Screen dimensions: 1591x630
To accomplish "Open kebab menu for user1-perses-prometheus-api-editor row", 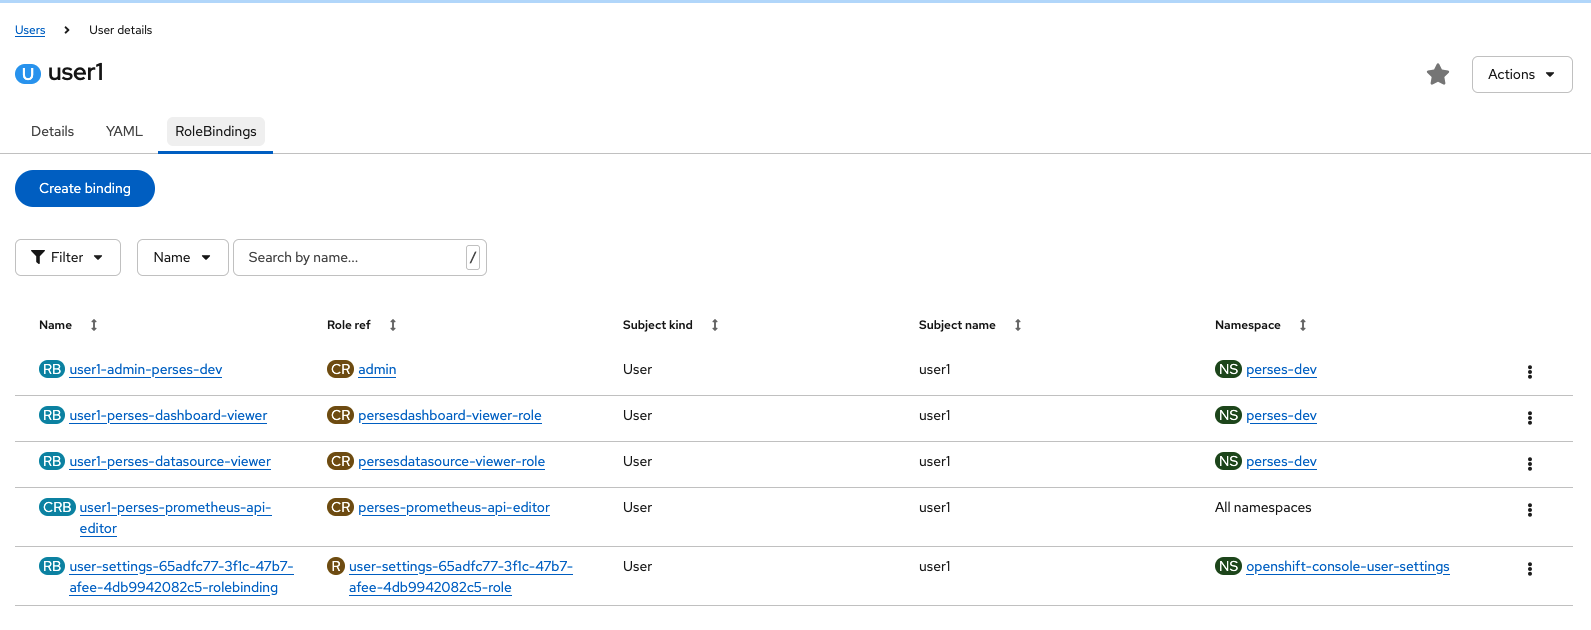I will click(1529, 510).
